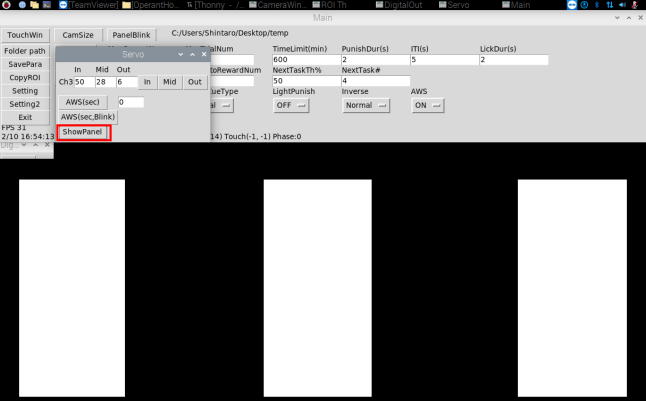
Task: Expand the Inverse Normal dropdown
Action: pyautogui.click(x=365, y=105)
